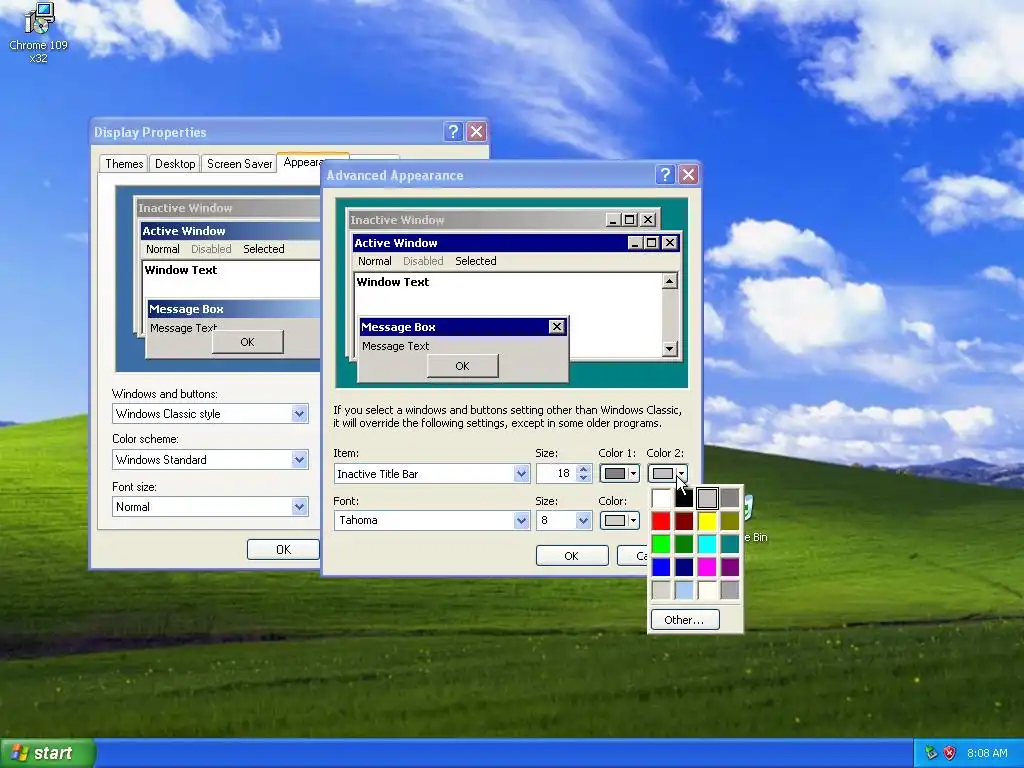Click the red security shield tray icon

tap(950, 753)
